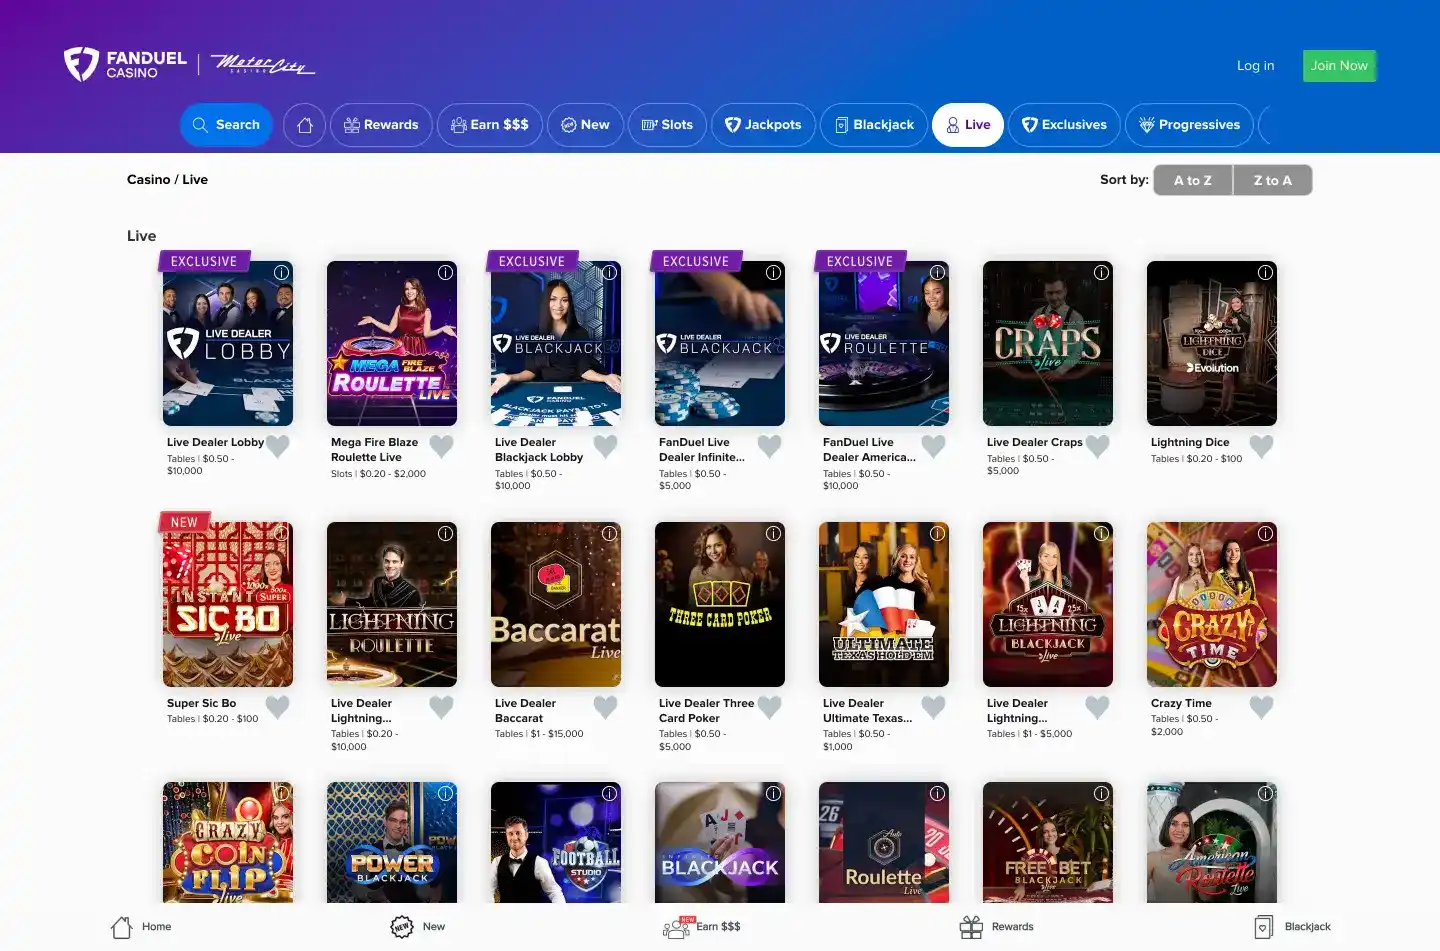Viewport: 1440px width, 951px height.
Task: Click Casino in the breadcrumb
Action: click(x=148, y=180)
